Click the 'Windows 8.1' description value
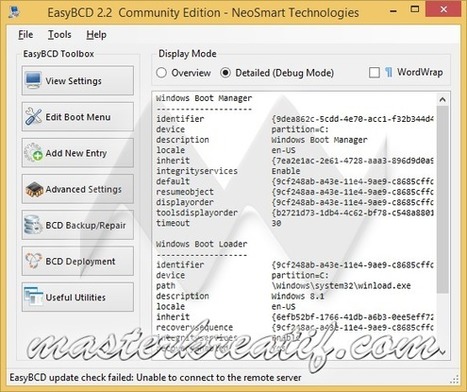Viewport: 467px width, 392px height. pyautogui.click(x=298, y=296)
